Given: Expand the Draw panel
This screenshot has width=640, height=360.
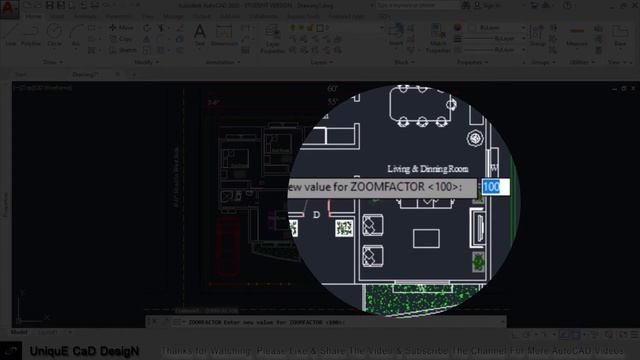Looking at the screenshot, I should pos(53,62).
